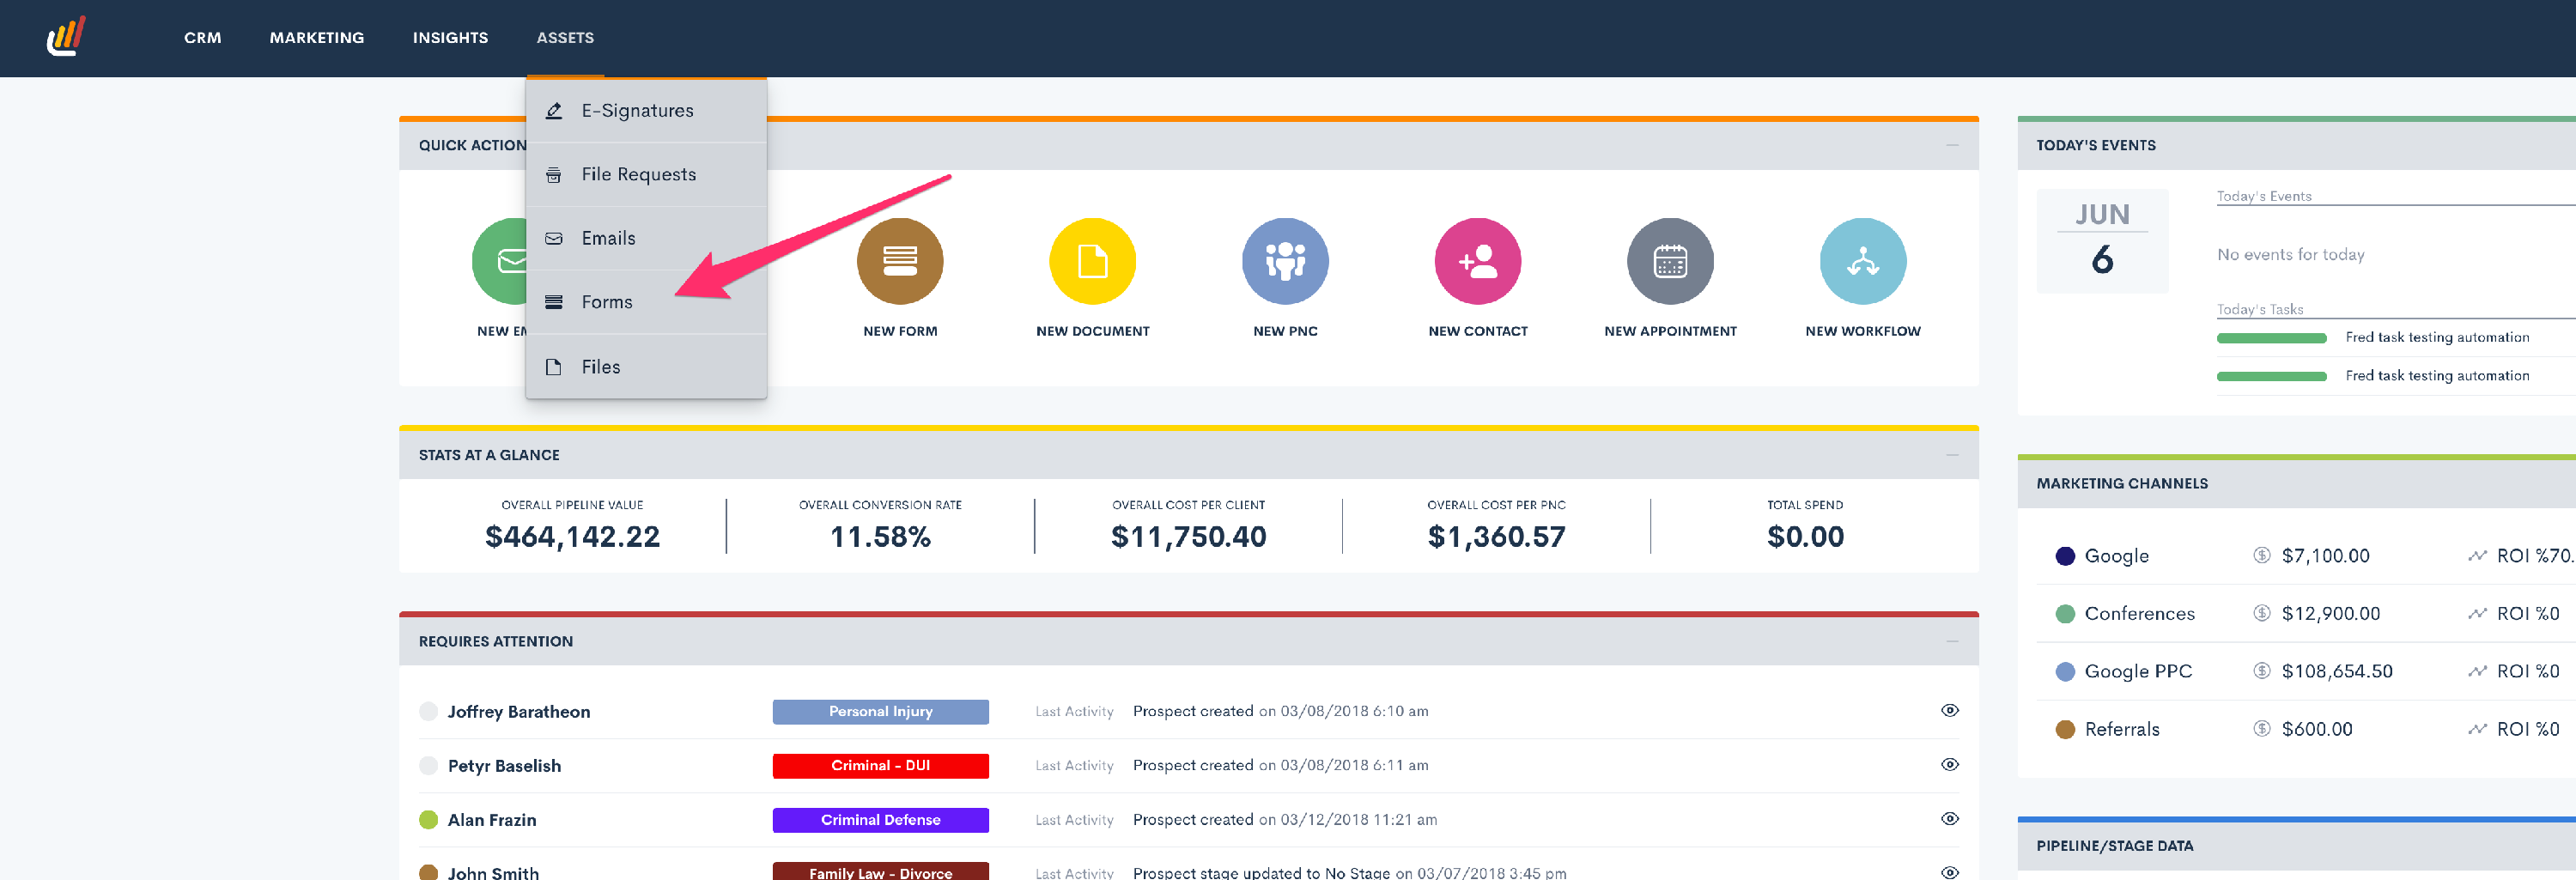Click the Criminal - DUI tag

[x=880, y=765]
